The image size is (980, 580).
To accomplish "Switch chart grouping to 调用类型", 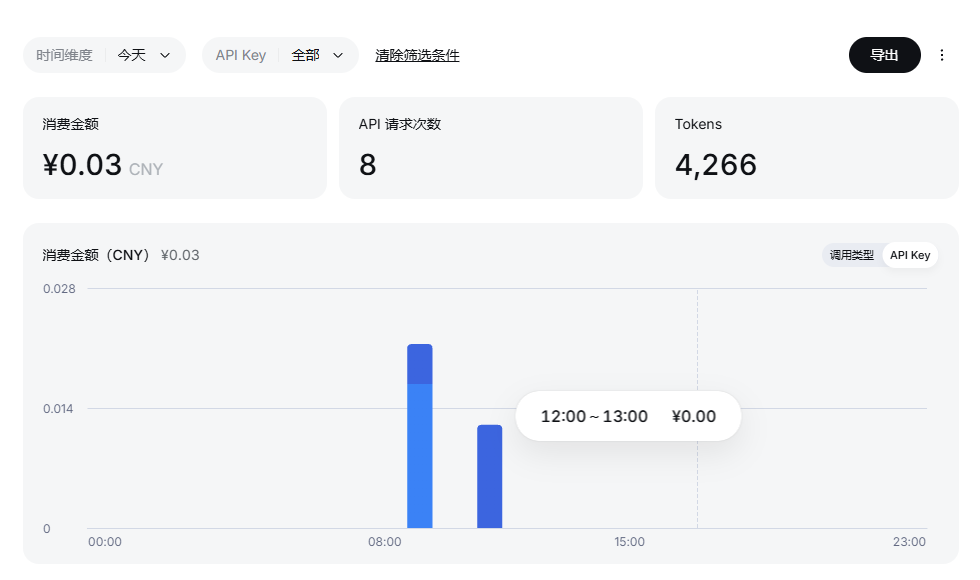I will coord(851,255).
